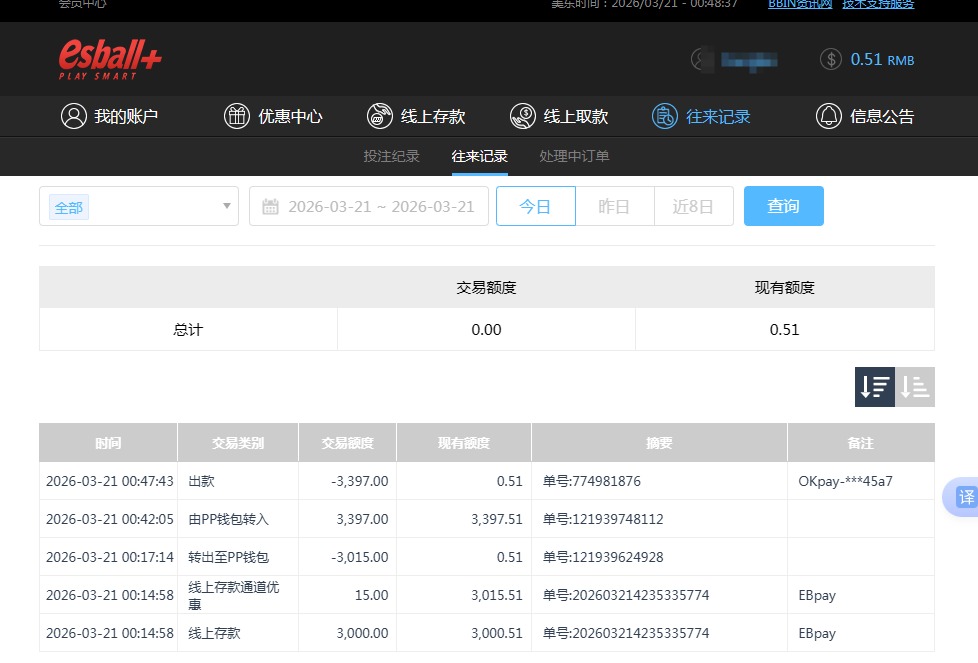The image size is (978, 663).
Task: Open the 处理中订单 tab
Action: click(x=575, y=156)
